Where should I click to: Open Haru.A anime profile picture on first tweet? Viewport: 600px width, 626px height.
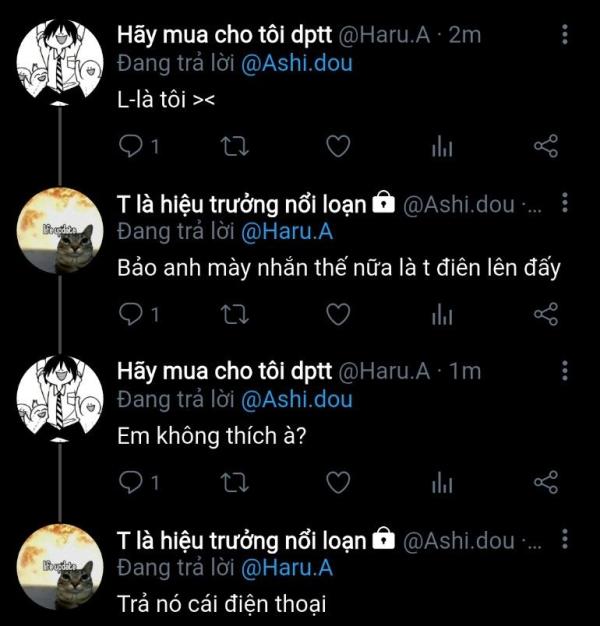tap(60, 60)
